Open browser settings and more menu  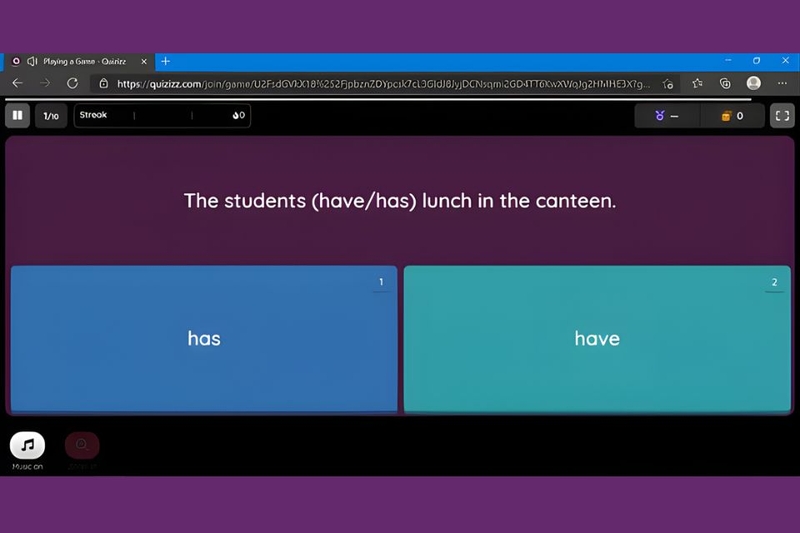tap(782, 83)
